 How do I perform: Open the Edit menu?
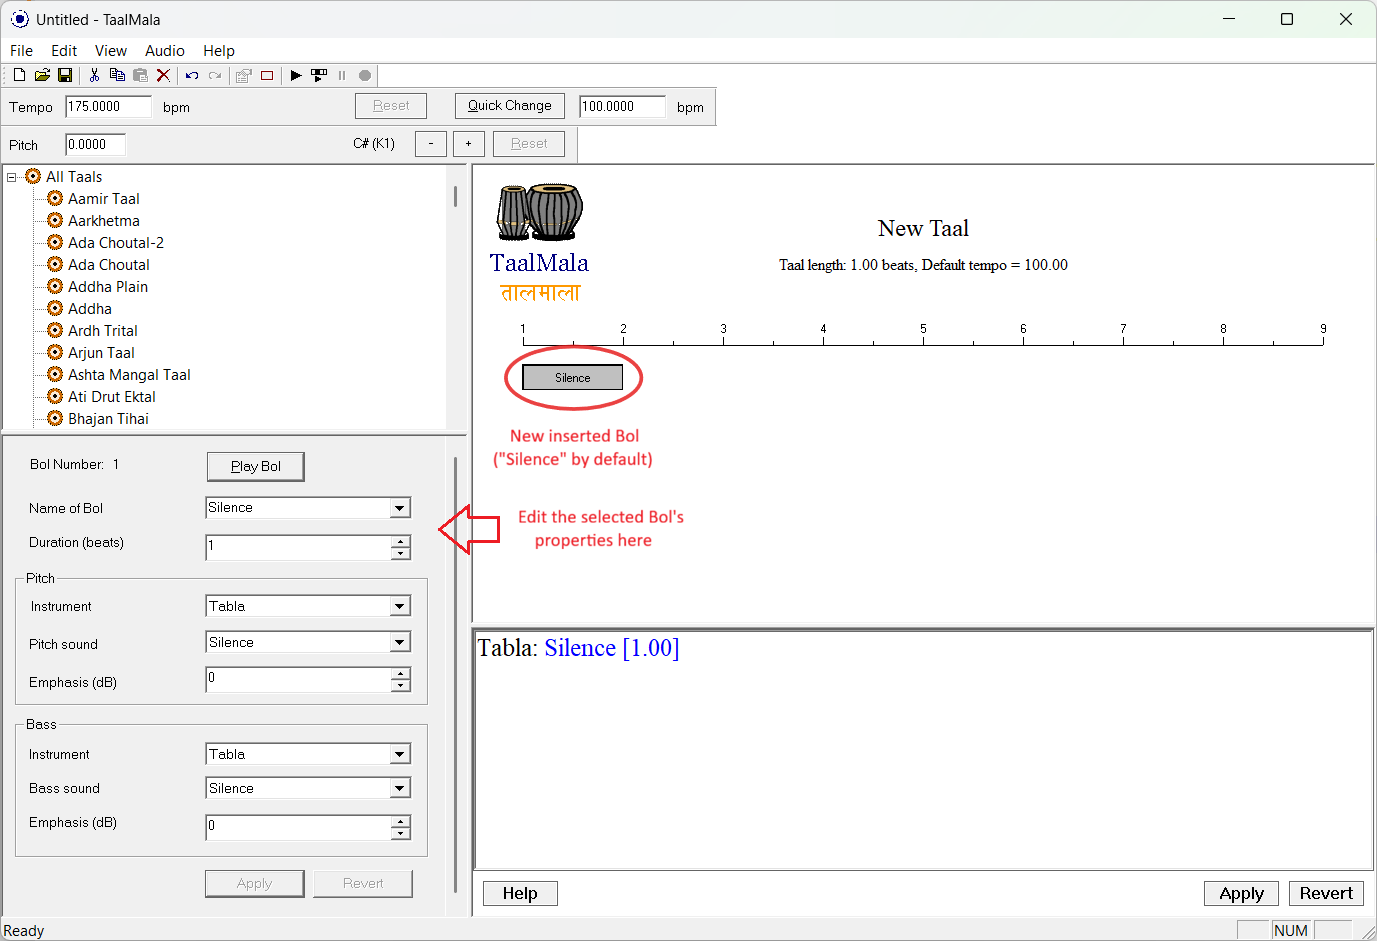coord(64,51)
